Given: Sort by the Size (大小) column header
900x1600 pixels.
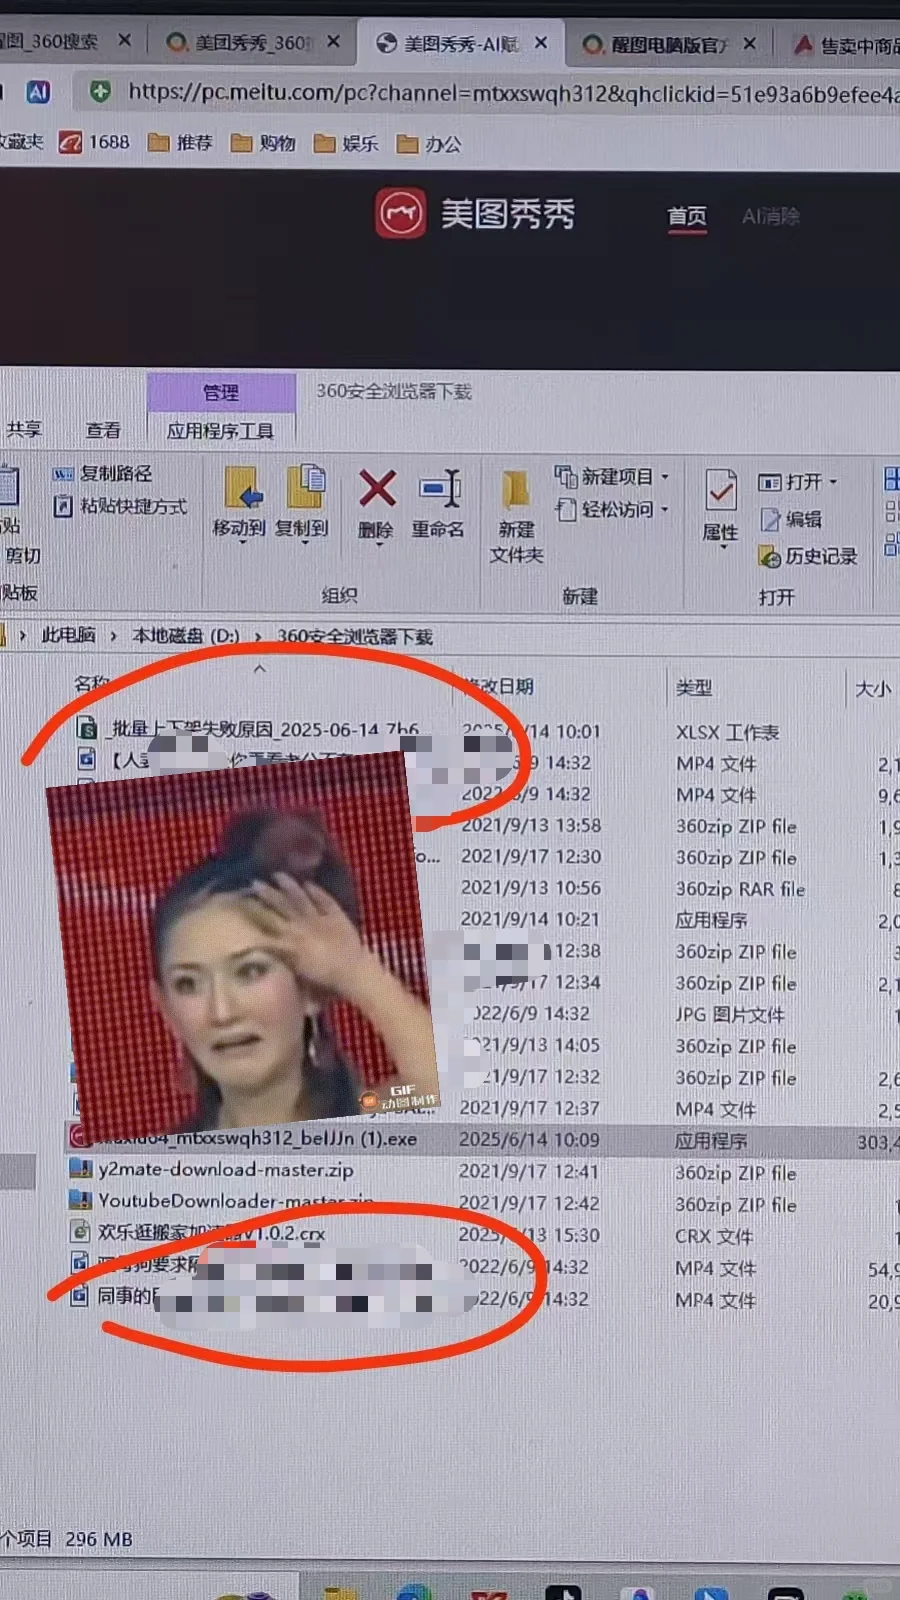Looking at the screenshot, I should pos(872,689).
